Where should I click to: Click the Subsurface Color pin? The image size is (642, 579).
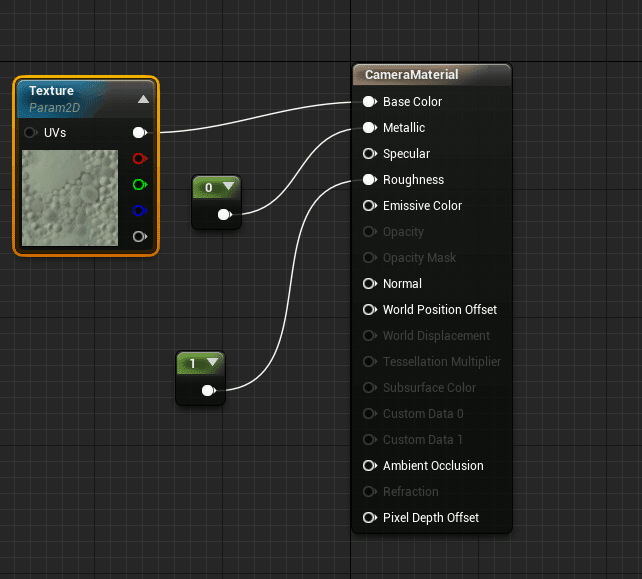370,387
